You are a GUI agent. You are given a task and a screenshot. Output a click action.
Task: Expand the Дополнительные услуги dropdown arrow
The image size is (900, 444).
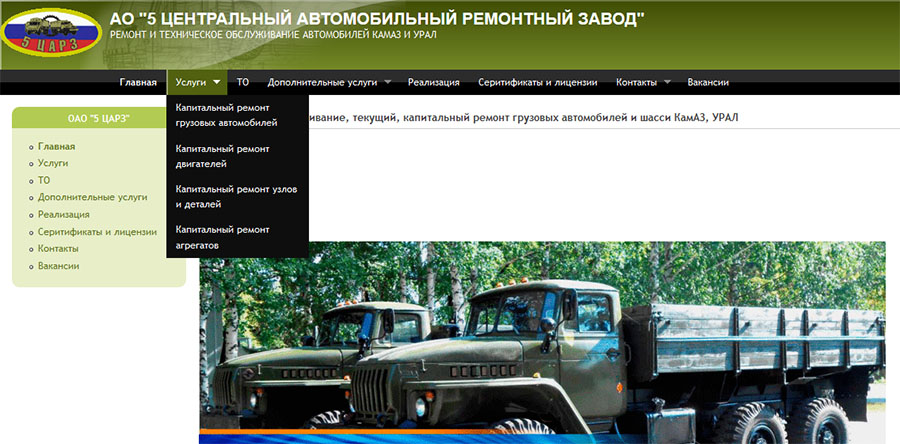pos(388,82)
